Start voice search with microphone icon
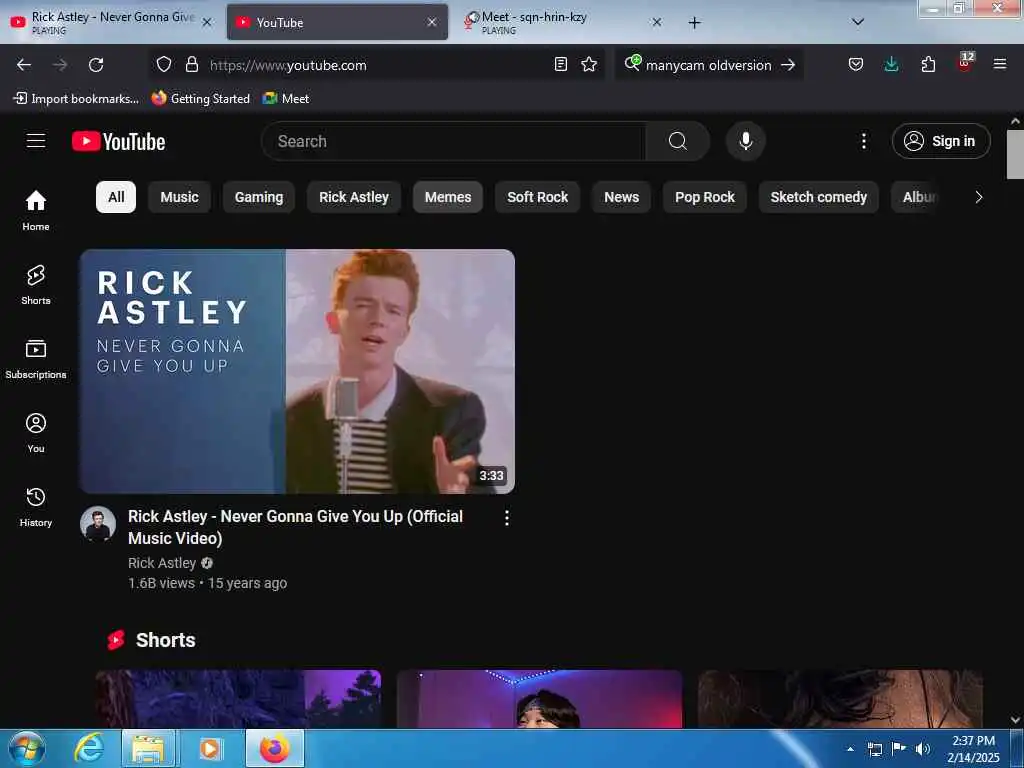Screen dimensions: 1024x768 746,141
